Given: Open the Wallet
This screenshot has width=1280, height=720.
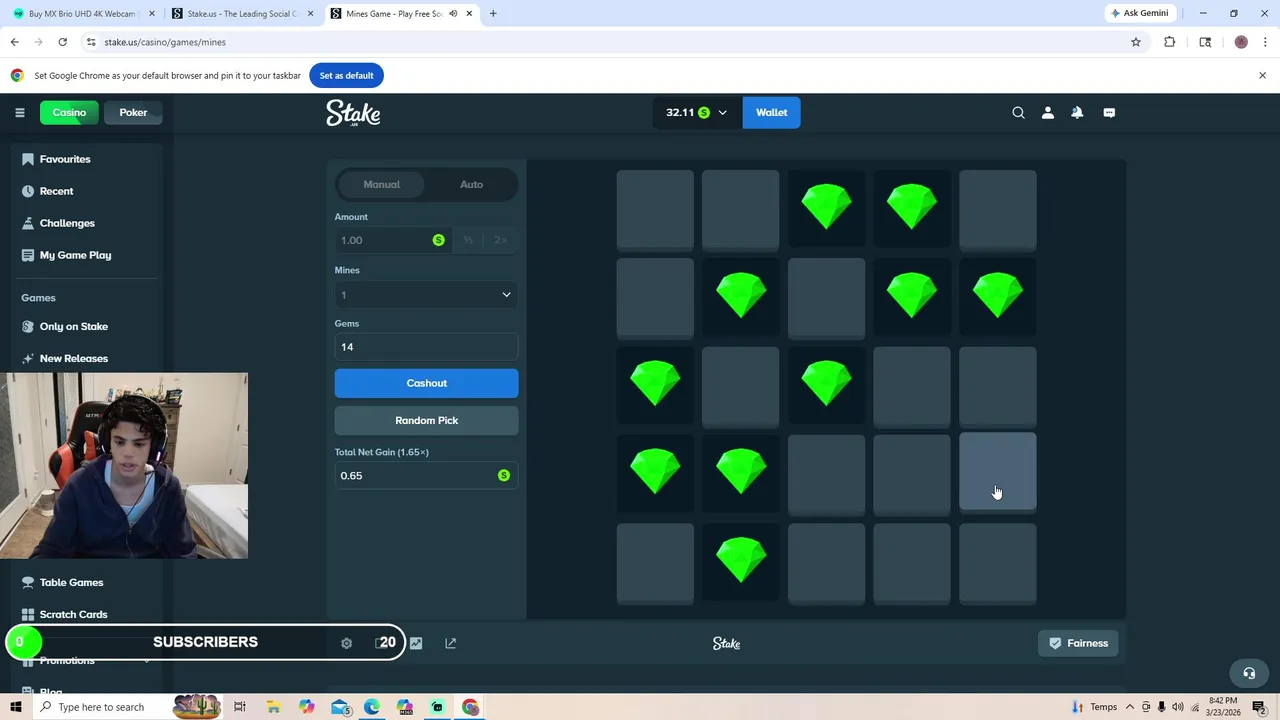Looking at the screenshot, I should [771, 112].
